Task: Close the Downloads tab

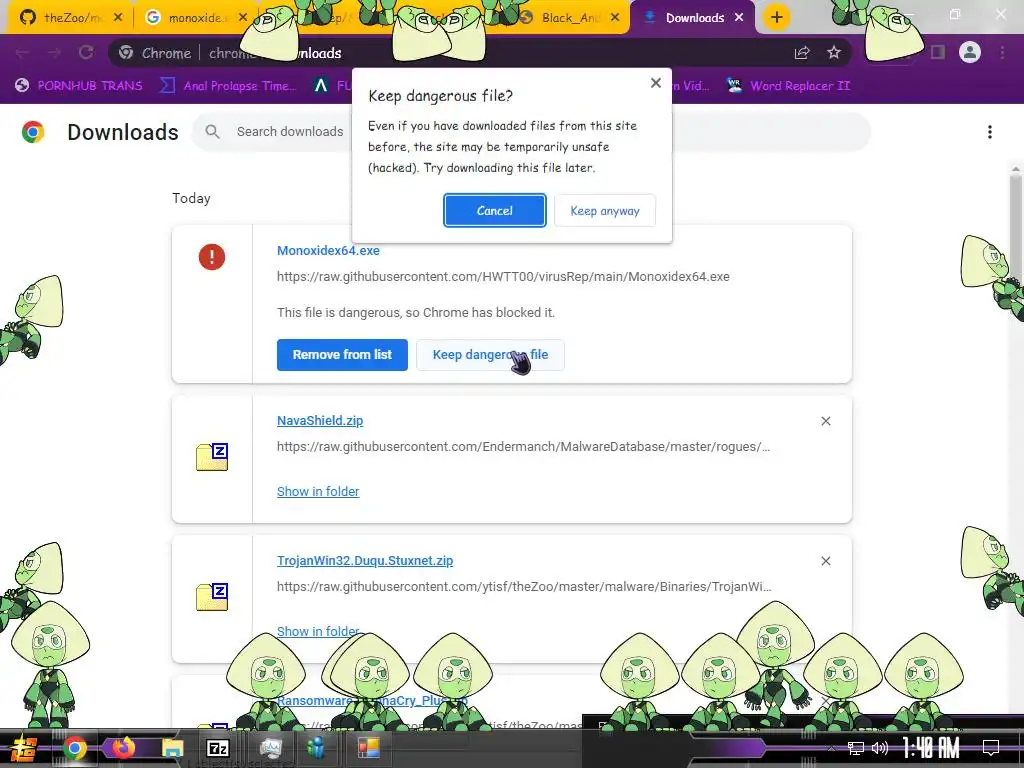Action: pyautogui.click(x=739, y=18)
